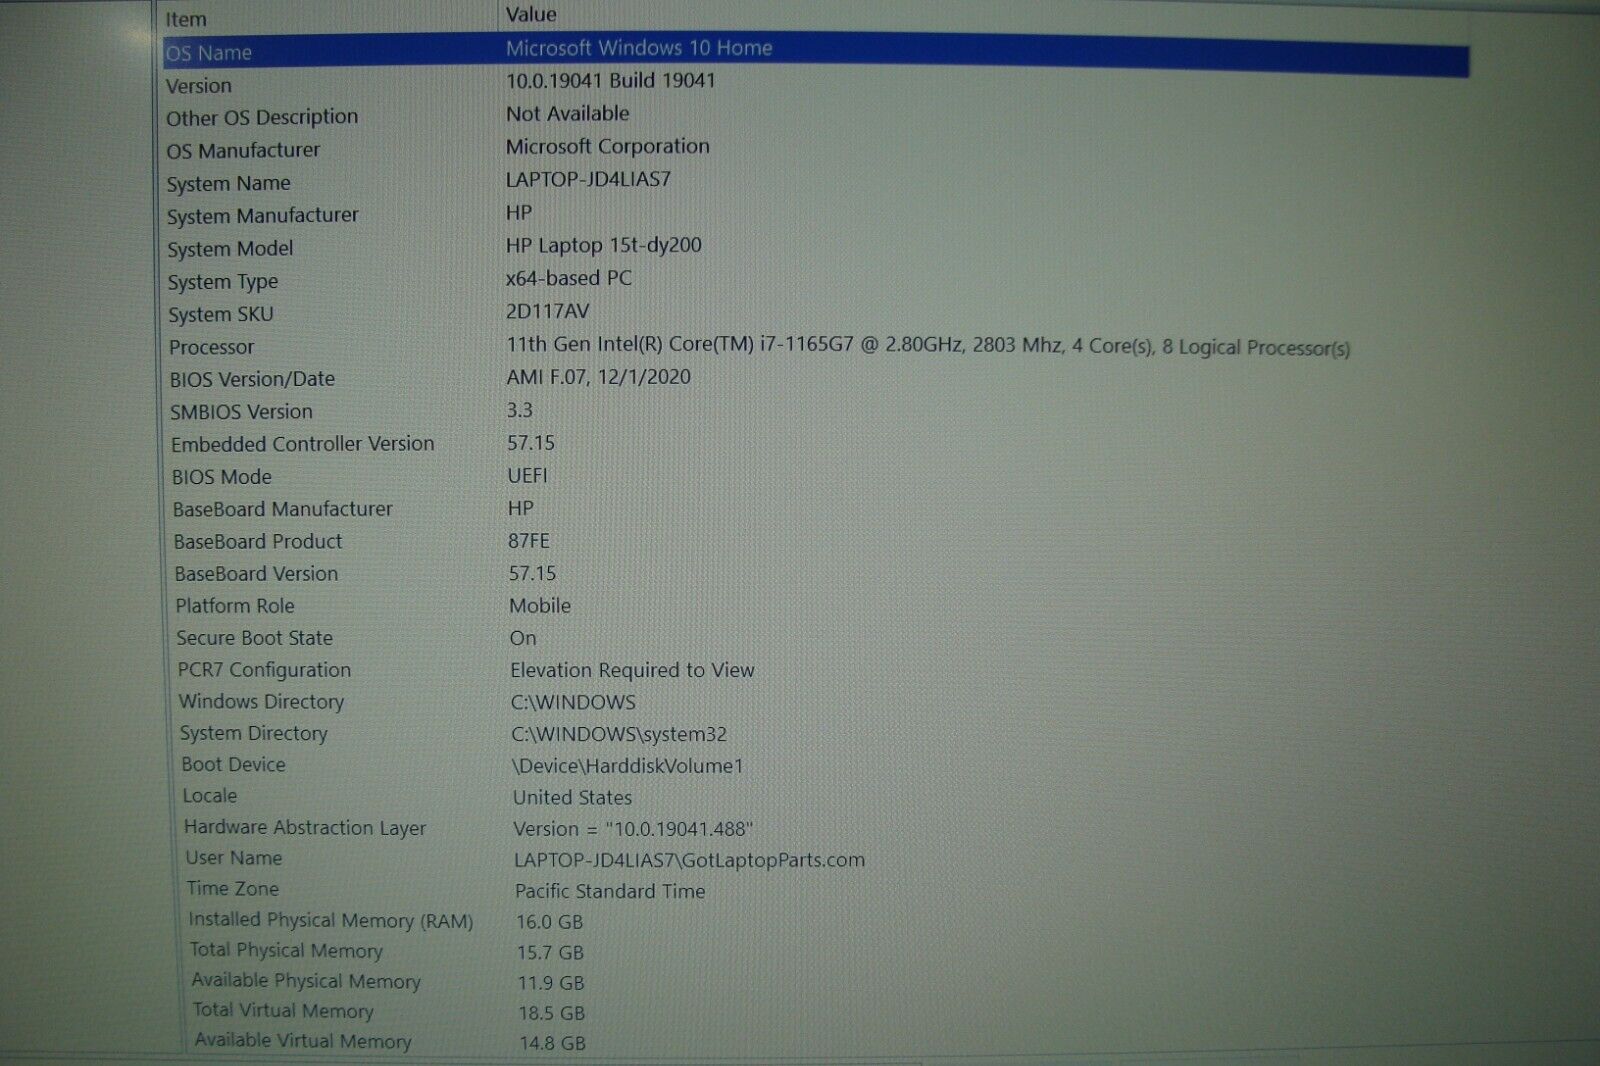Select the BaseBoard Manufacturer row

coord(283,509)
